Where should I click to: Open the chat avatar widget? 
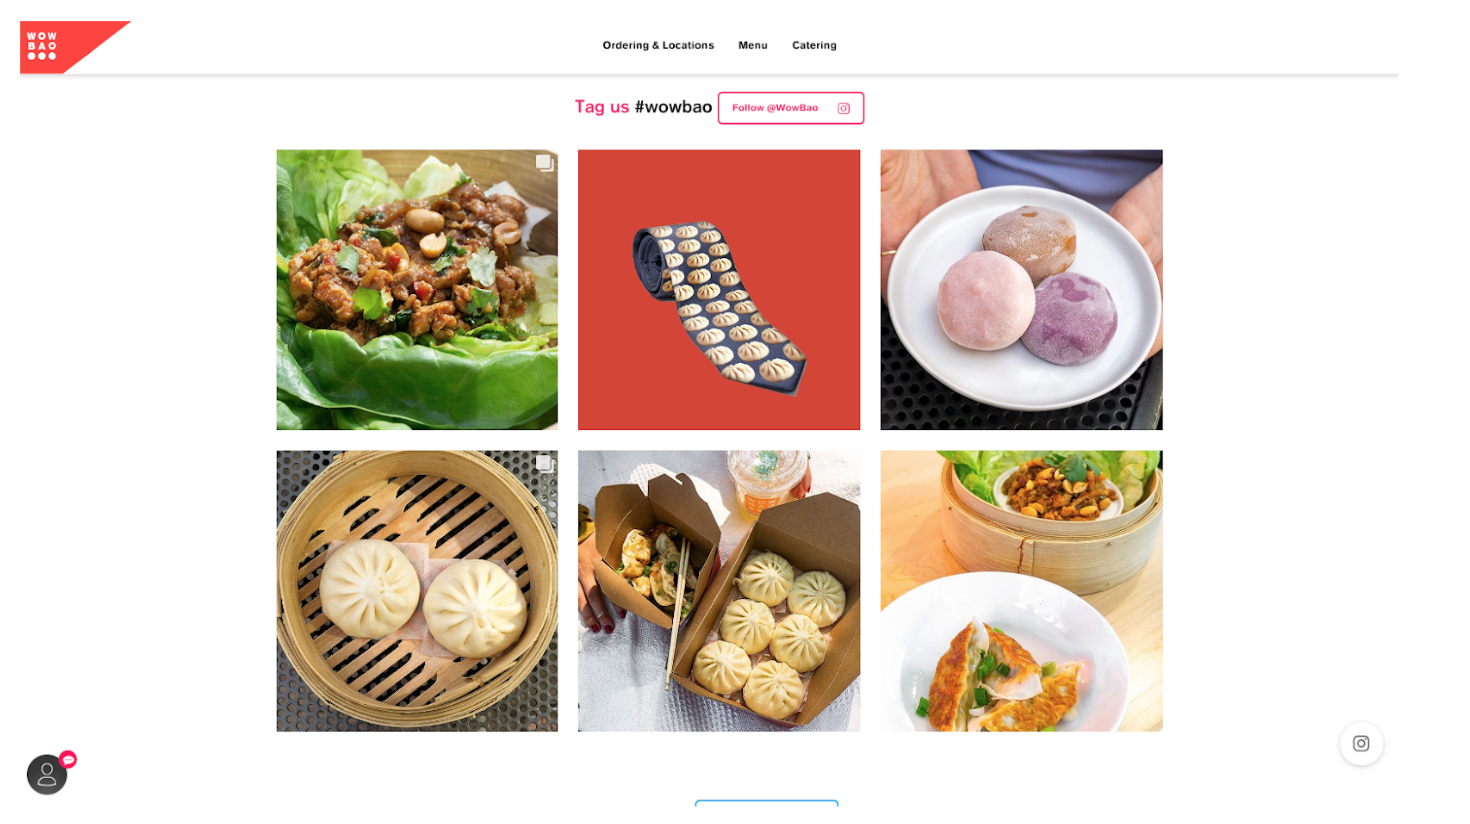click(x=47, y=775)
